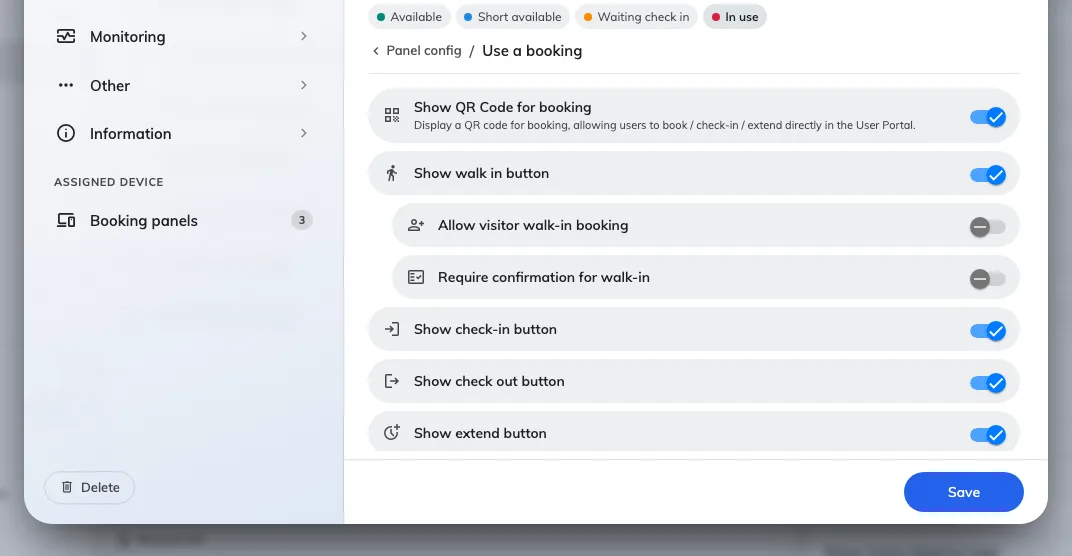Toggle Show check-in button switch
The height and width of the screenshot is (556, 1072).
click(988, 330)
